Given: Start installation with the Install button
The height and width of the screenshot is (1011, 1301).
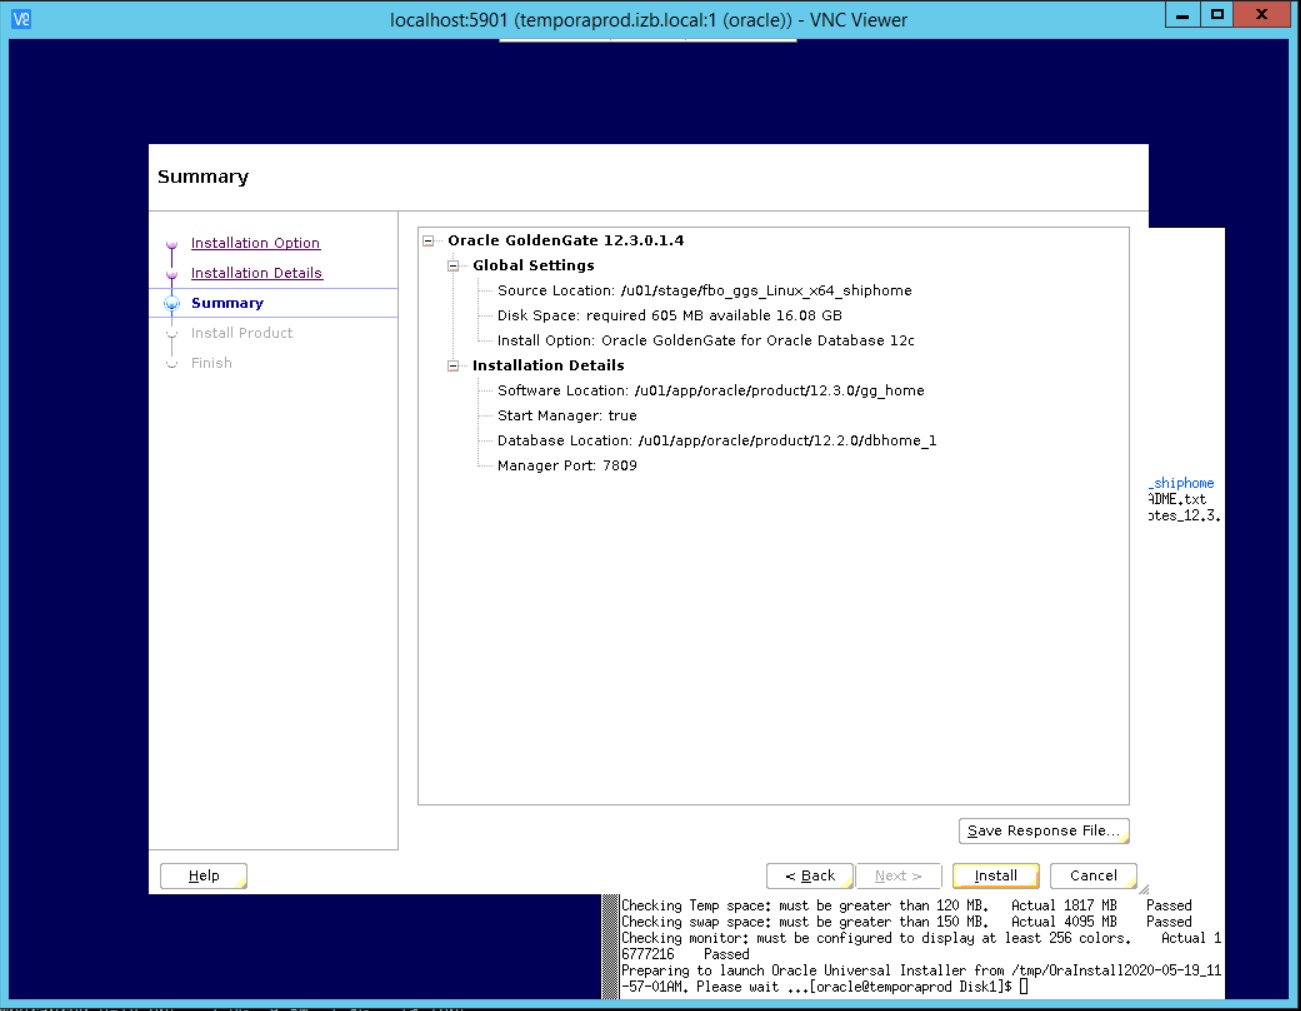Looking at the screenshot, I should 996,876.
